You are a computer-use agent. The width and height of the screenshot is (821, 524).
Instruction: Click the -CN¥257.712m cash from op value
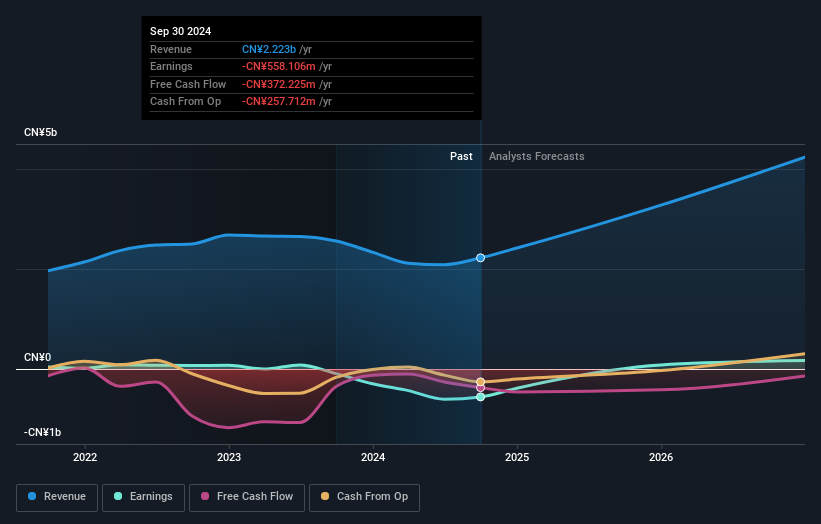[279, 102]
